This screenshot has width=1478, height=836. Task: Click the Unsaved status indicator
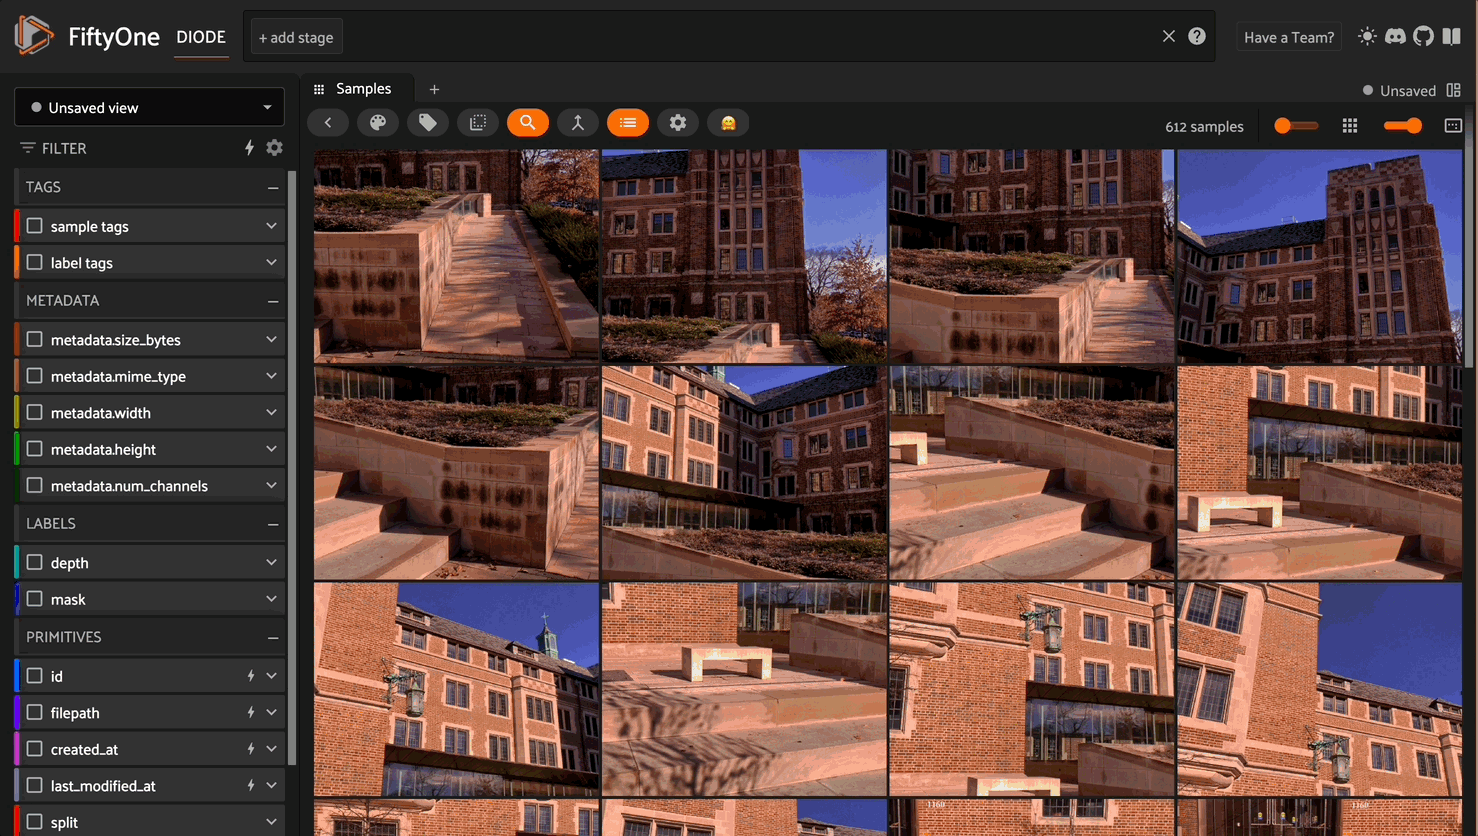click(x=1399, y=90)
